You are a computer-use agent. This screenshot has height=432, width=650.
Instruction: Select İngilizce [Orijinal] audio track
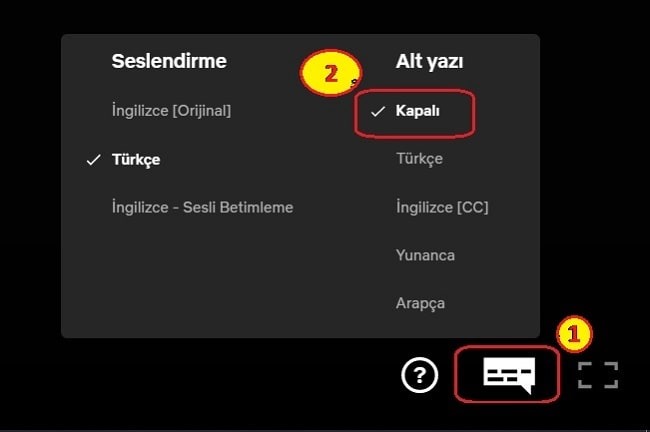coord(171,111)
